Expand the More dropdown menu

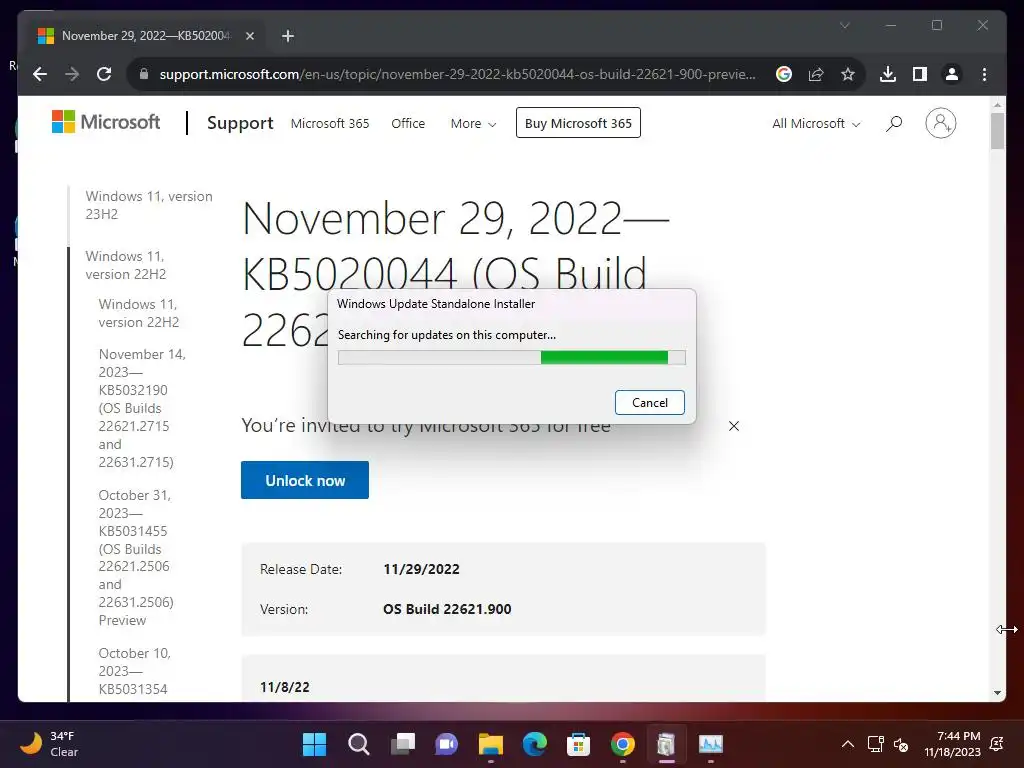point(473,123)
